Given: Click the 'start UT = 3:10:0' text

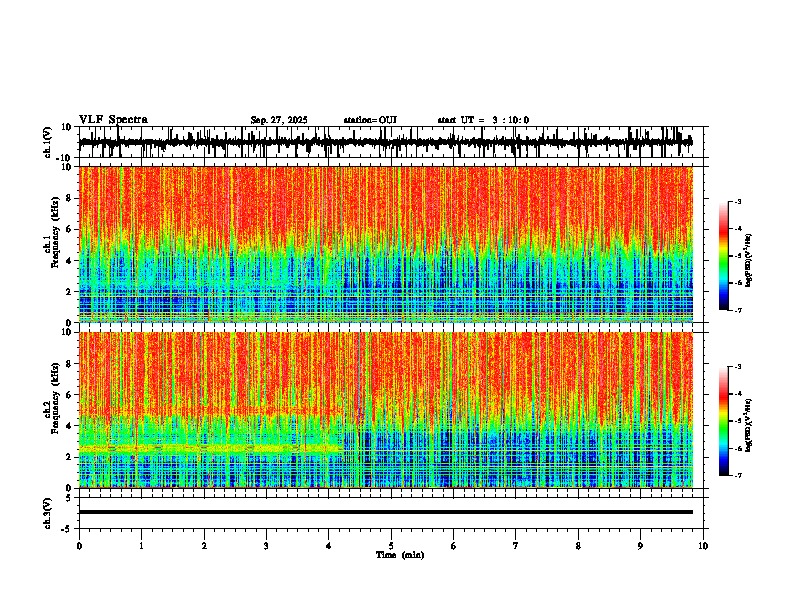Looking at the screenshot, I should point(483,120).
